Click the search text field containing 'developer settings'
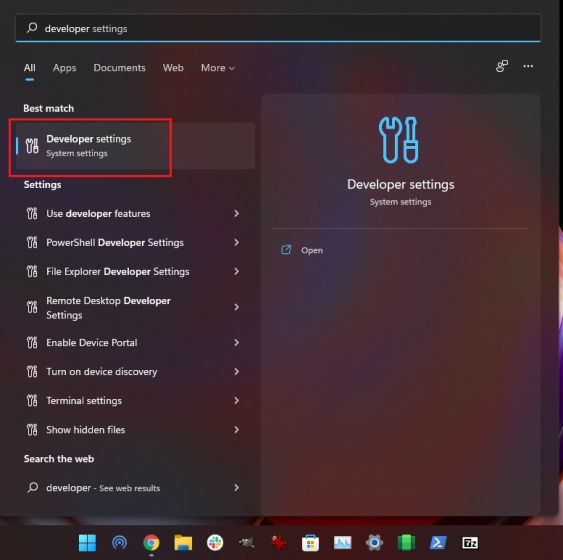 pos(278,28)
